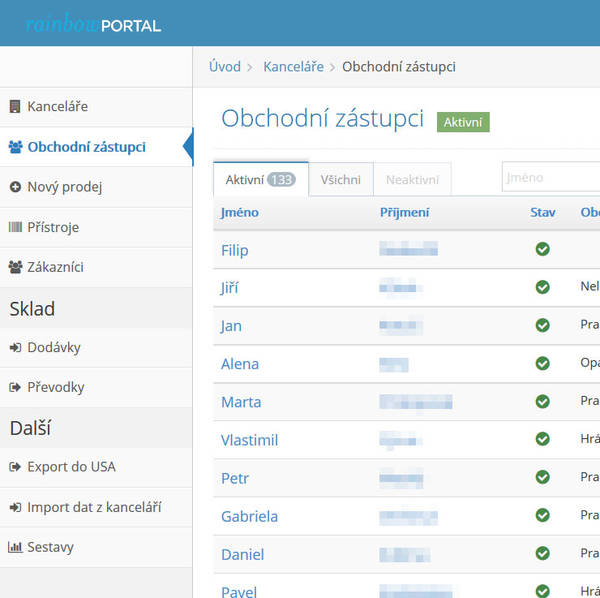
Task: Click the Převodky share icon
Action: [15, 388]
